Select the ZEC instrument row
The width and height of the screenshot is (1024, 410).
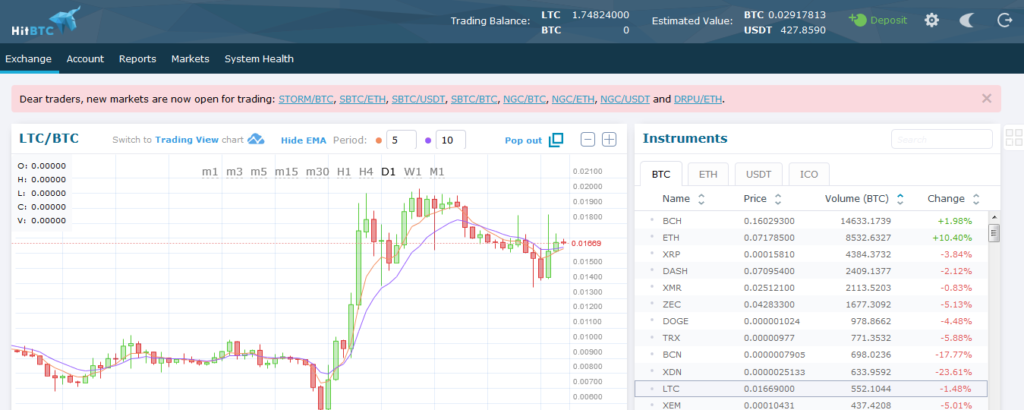tap(811, 304)
